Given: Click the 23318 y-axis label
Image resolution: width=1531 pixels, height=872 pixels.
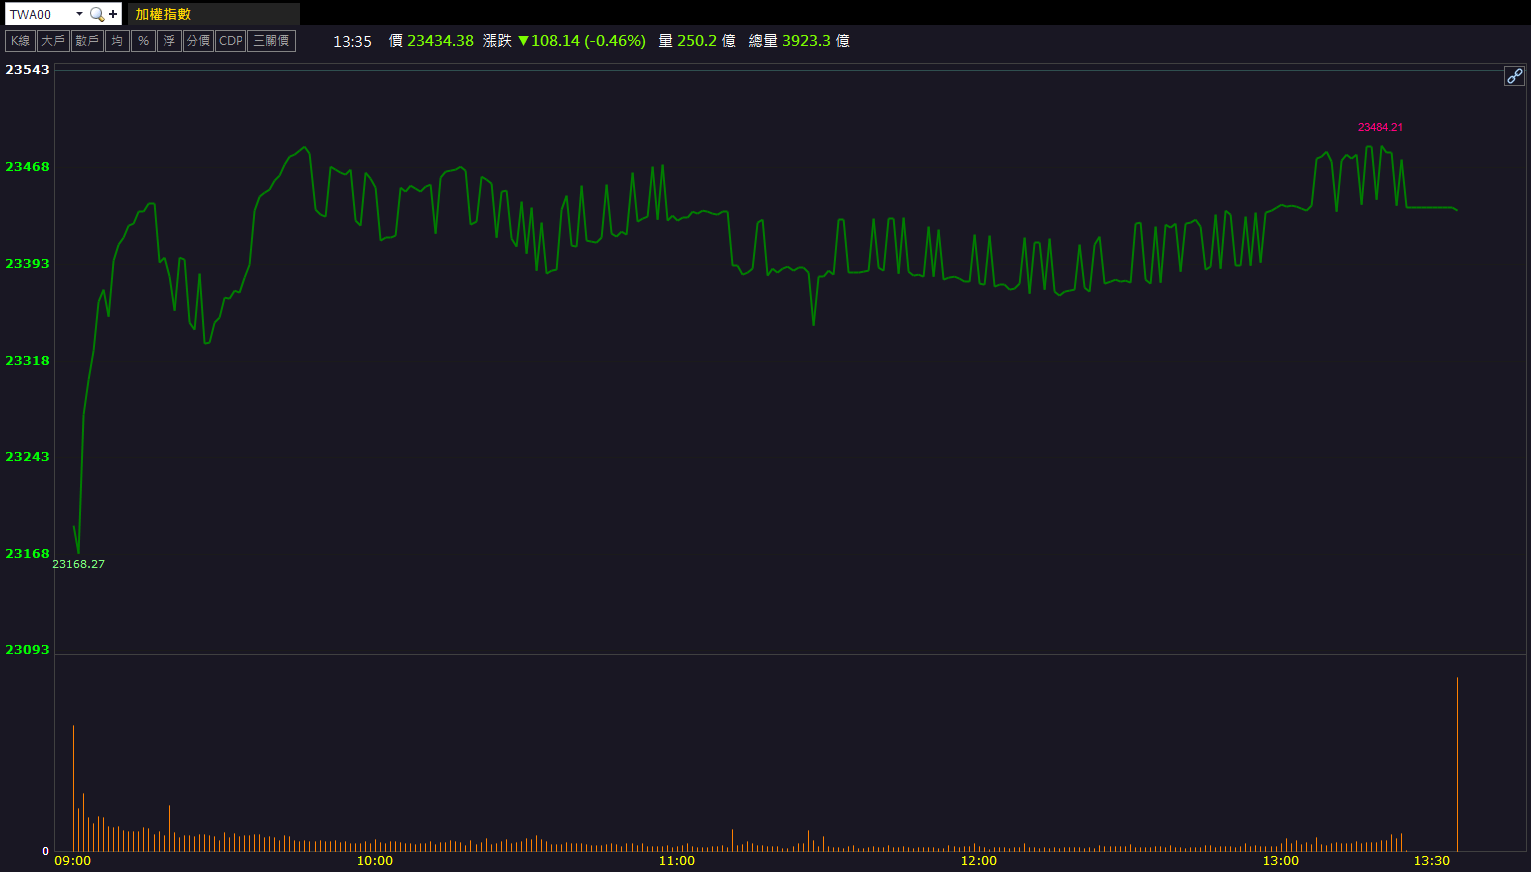Looking at the screenshot, I should (27, 360).
